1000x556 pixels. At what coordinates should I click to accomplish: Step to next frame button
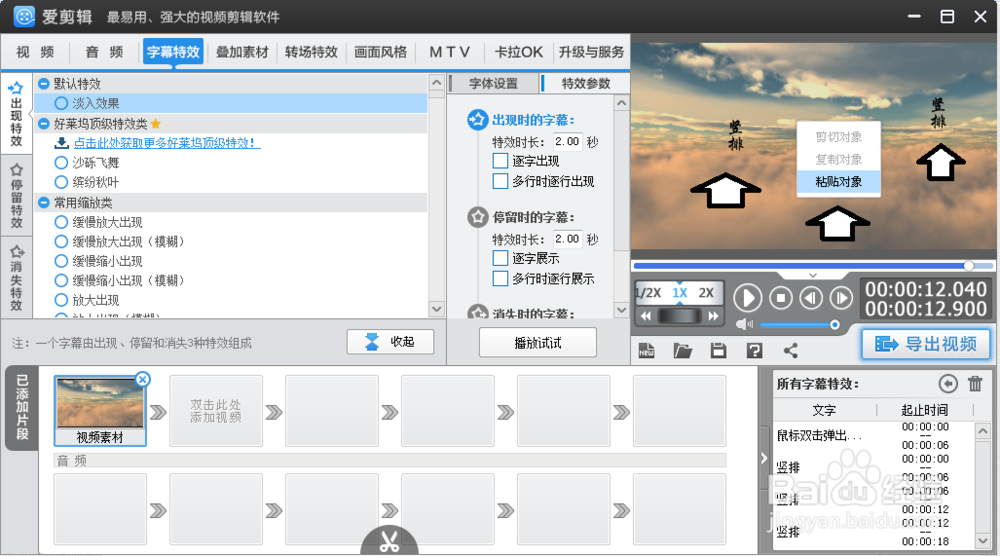point(841,298)
